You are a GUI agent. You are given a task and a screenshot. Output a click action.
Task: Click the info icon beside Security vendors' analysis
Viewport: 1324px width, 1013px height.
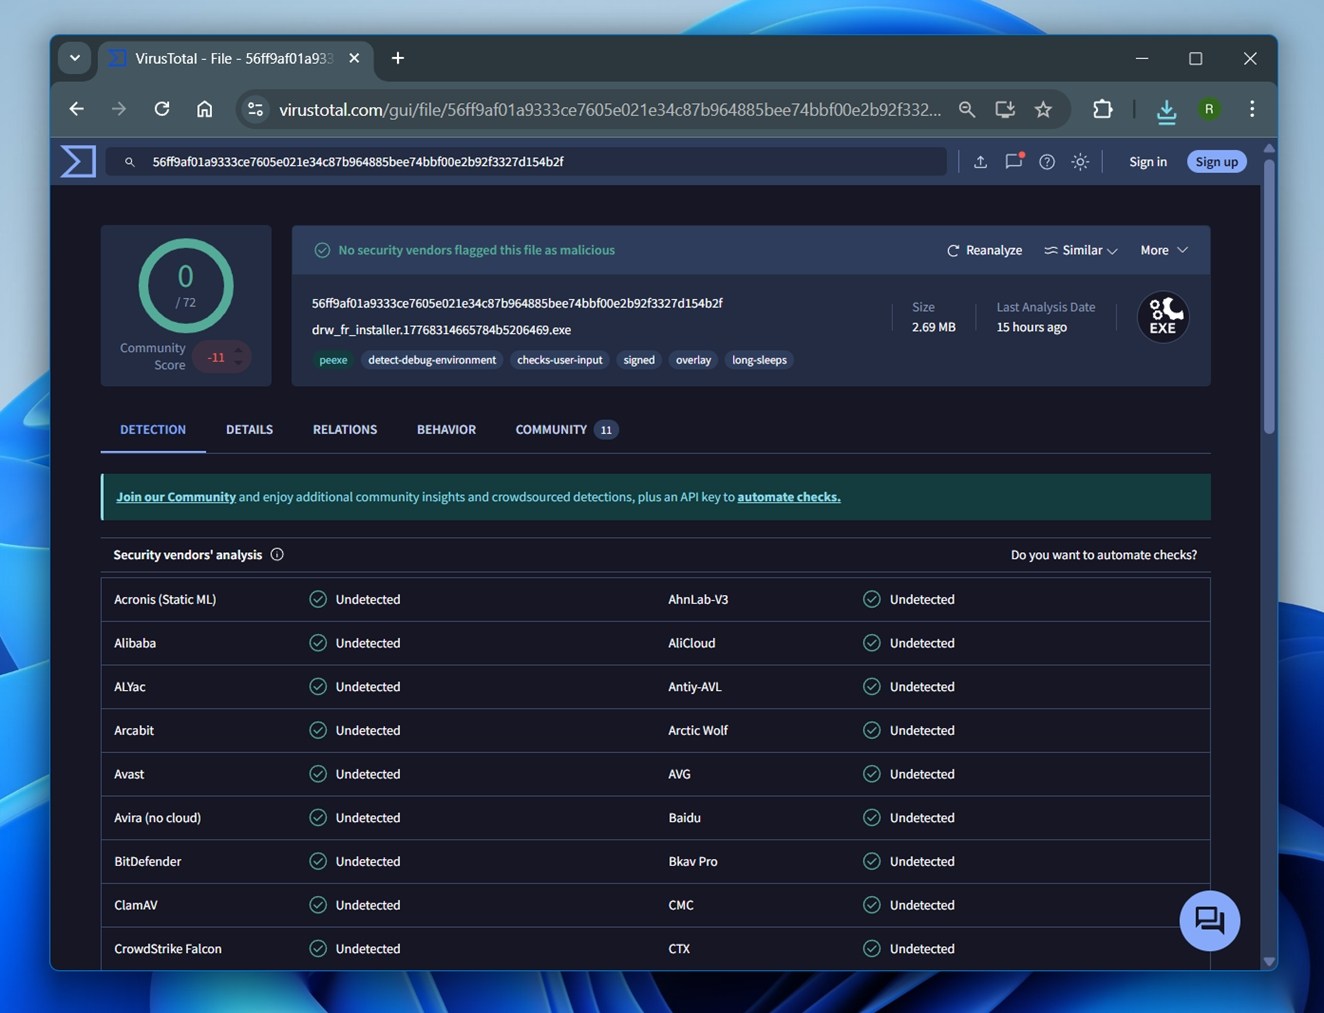[x=277, y=554]
